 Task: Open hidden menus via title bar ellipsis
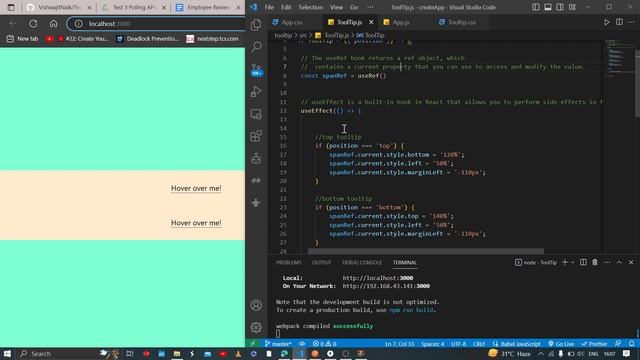click(x=370, y=7)
